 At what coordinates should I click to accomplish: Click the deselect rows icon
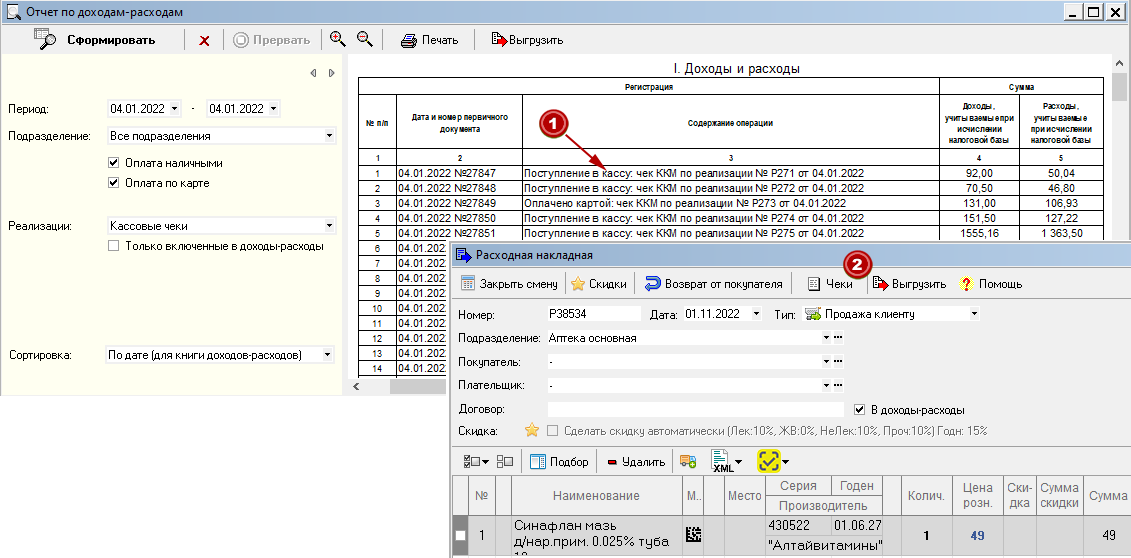point(506,461)
